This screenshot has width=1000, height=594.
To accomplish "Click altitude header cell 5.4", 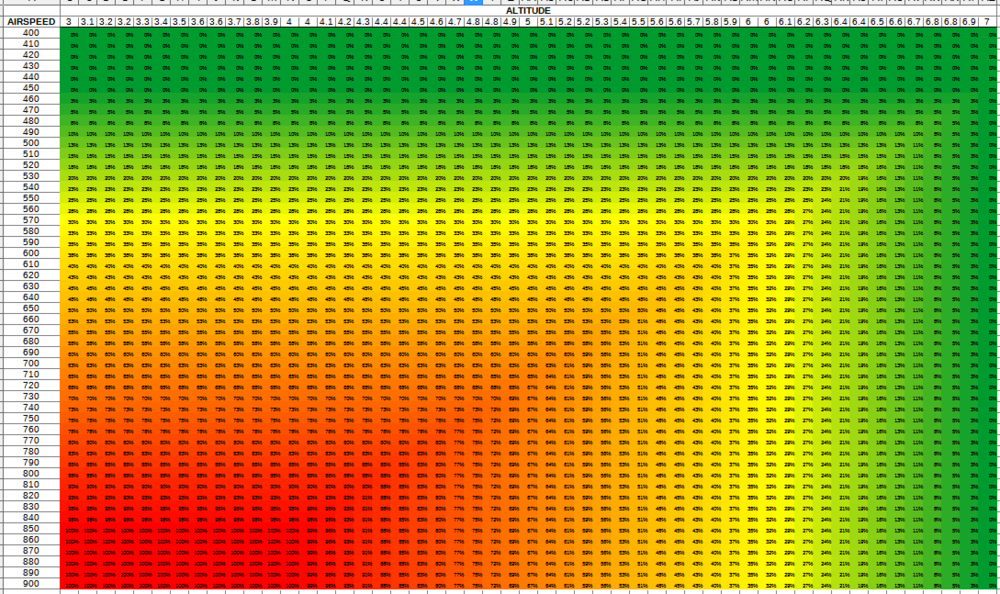I will 621,22.
